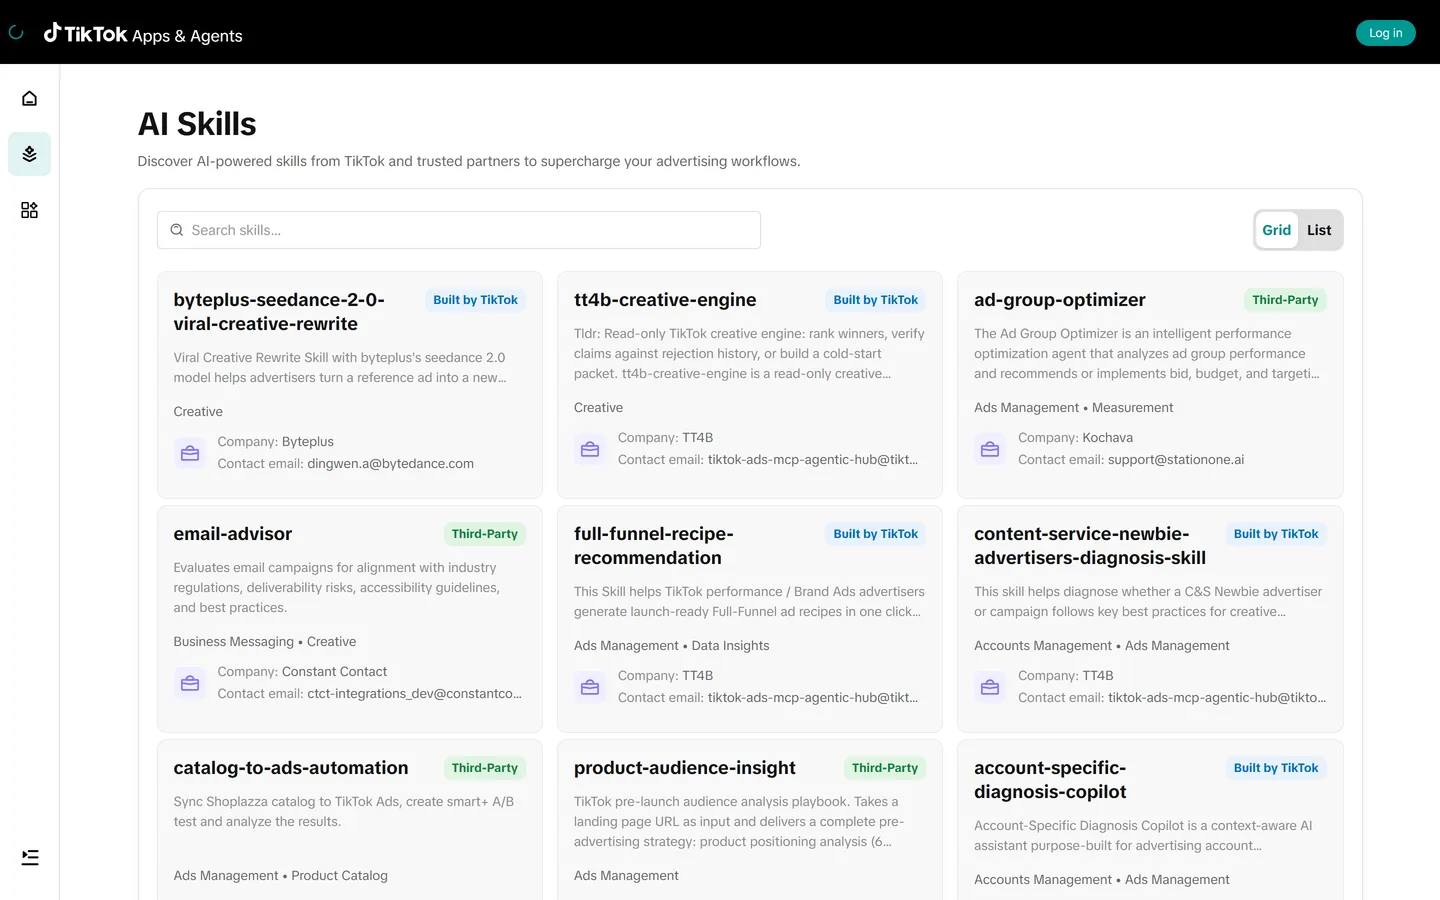Screen dimensions: 1440x900
Task: Switch to List view
Action: click(1319, 230)
